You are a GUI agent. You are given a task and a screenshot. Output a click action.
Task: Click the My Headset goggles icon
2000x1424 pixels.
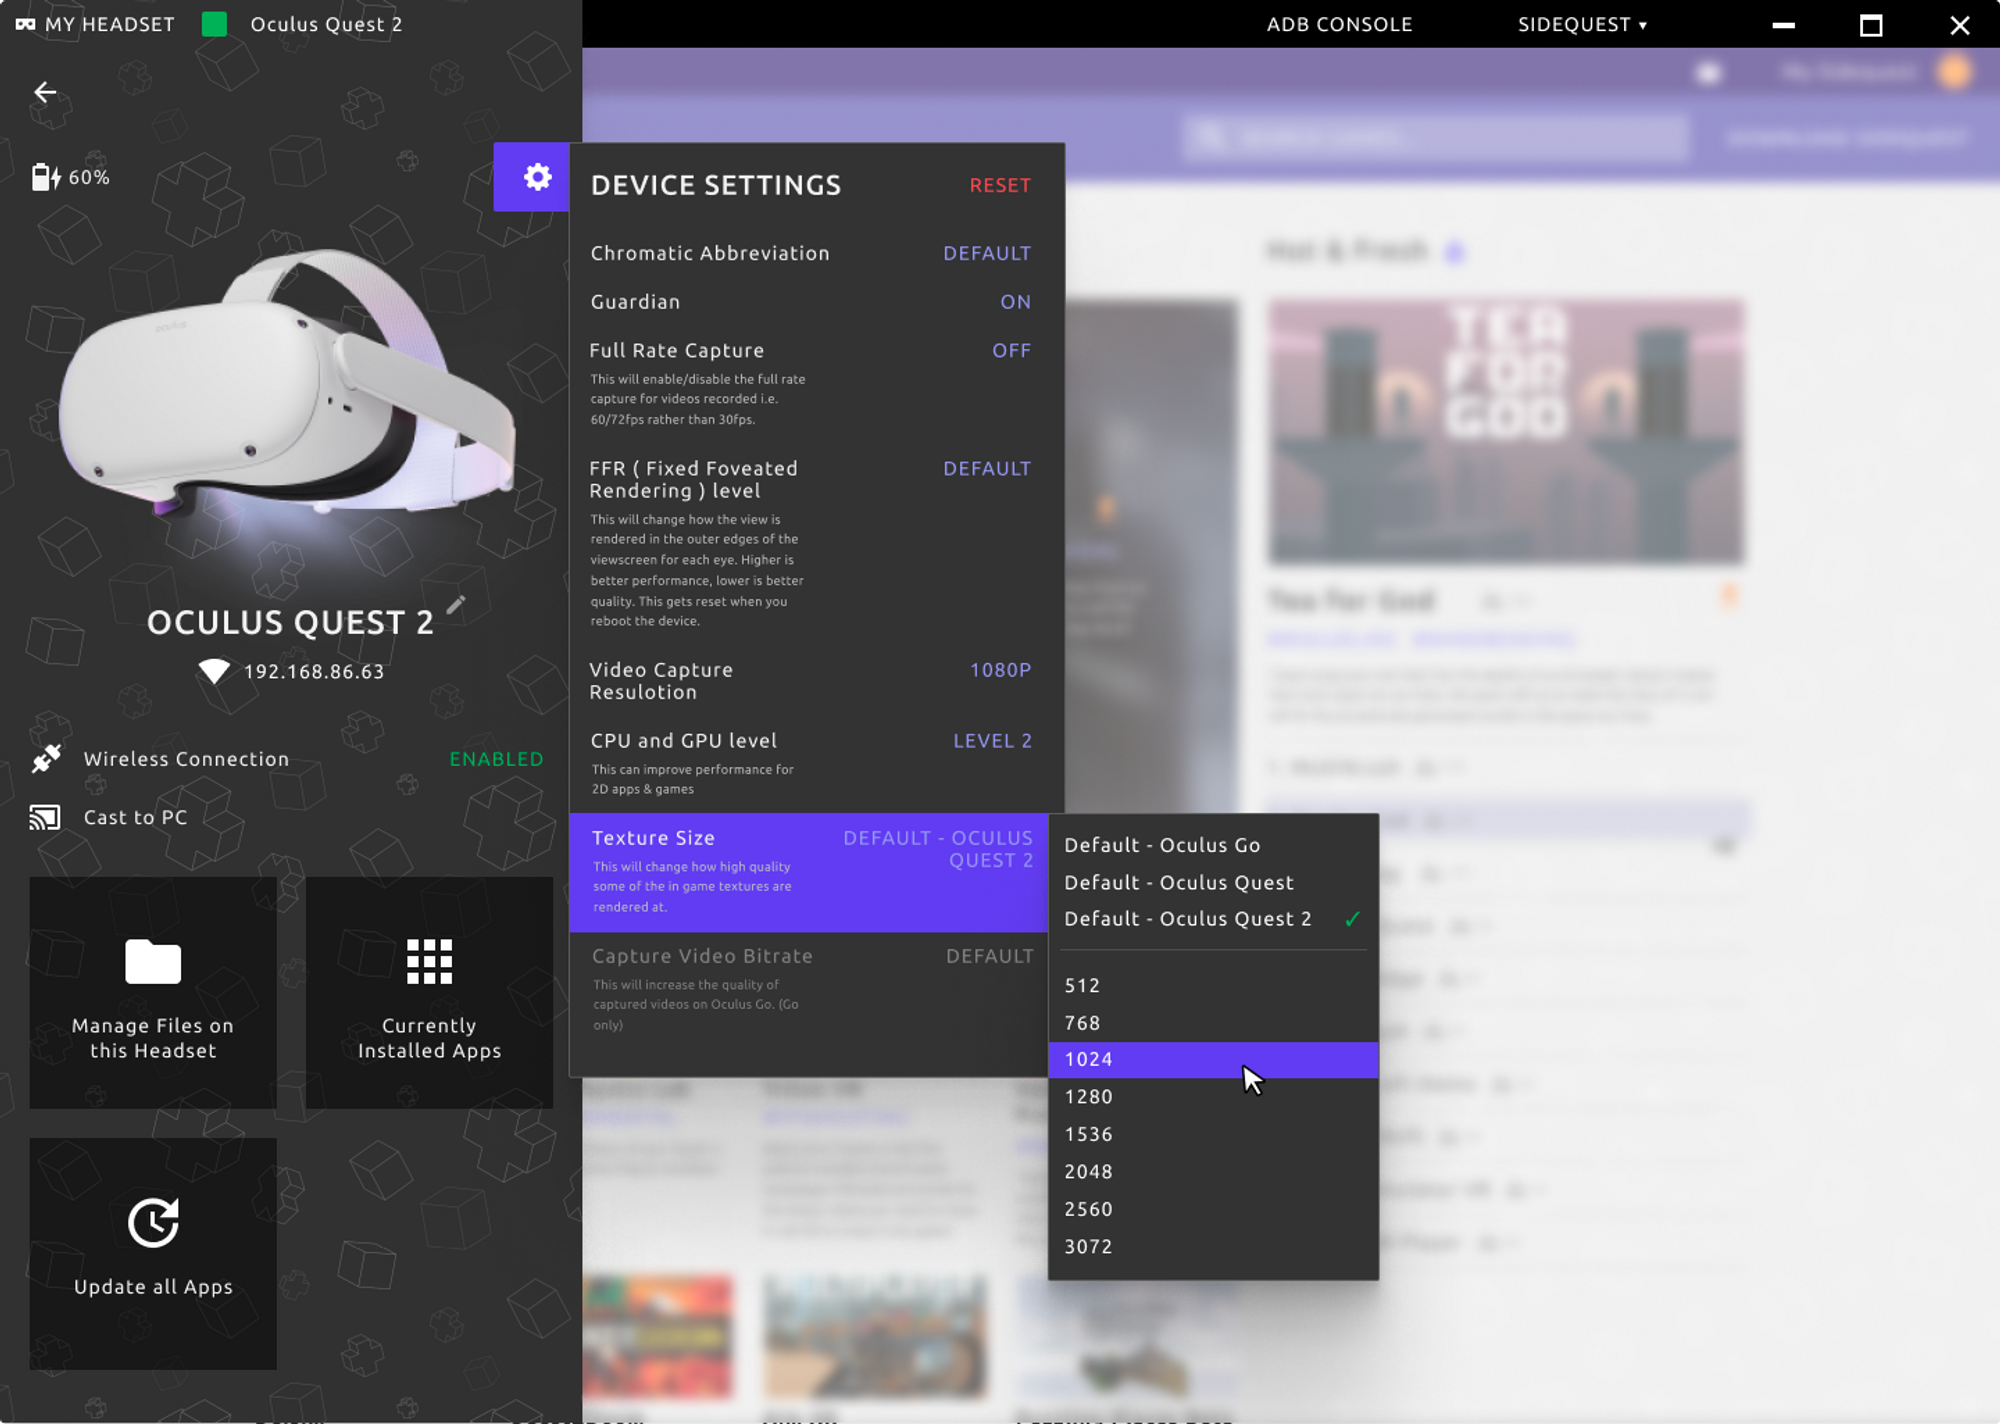click(x=25, y=24)
